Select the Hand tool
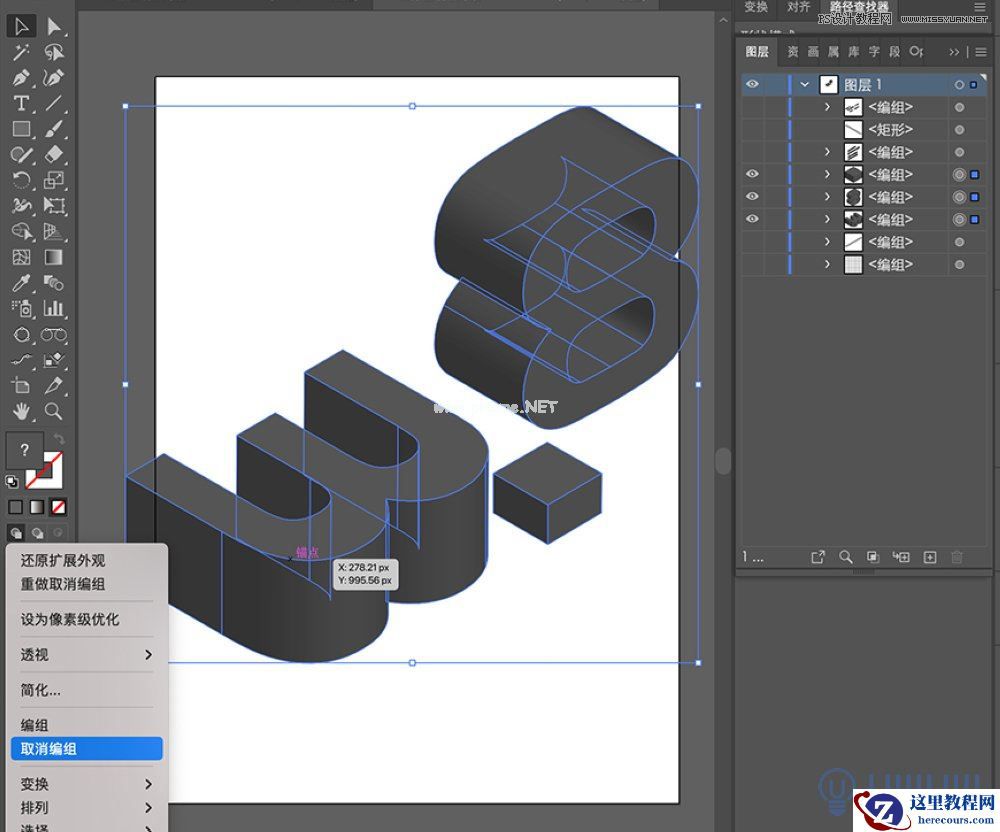The width and height of the screenshot is (1000, 832). [x=21, y=411]
